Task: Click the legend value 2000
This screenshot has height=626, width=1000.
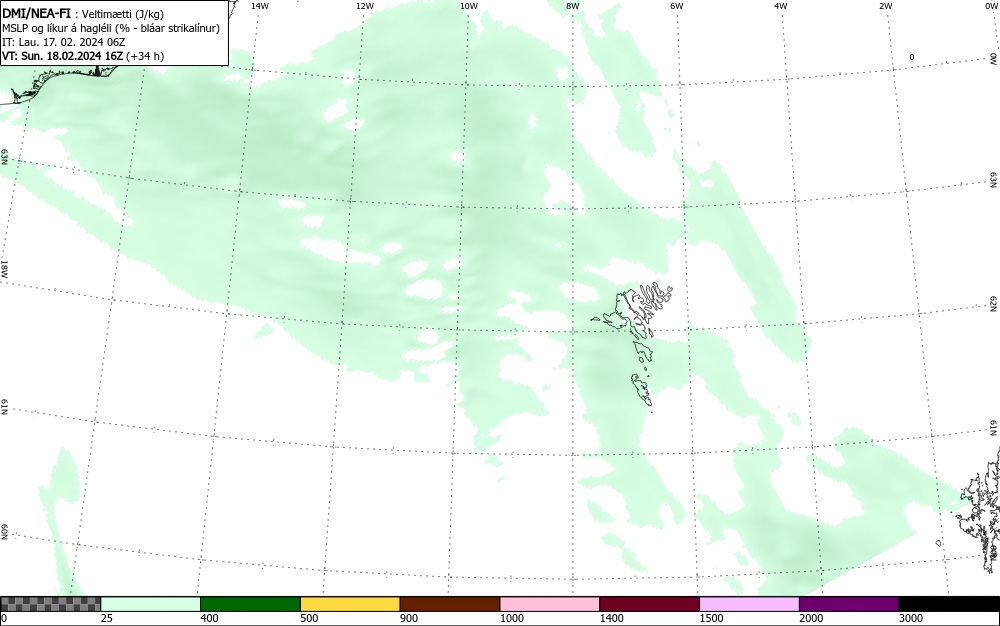Action: coord(811,618)
